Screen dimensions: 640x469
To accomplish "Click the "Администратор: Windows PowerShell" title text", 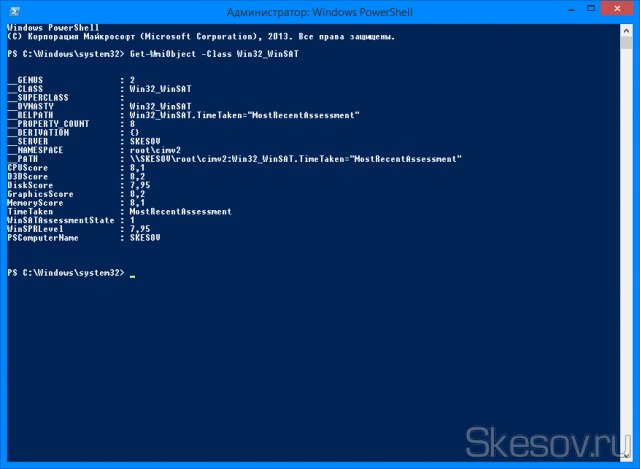I will 319,11.
